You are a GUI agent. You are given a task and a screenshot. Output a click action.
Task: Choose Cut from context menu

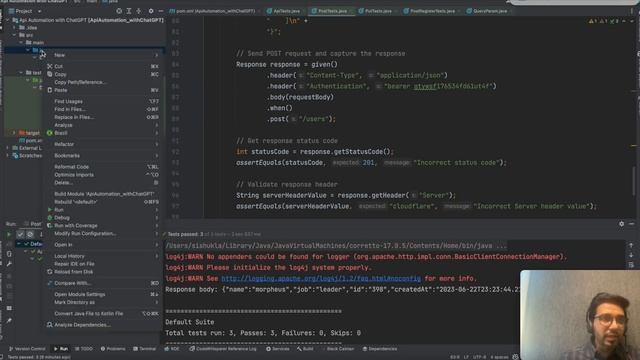102,66
